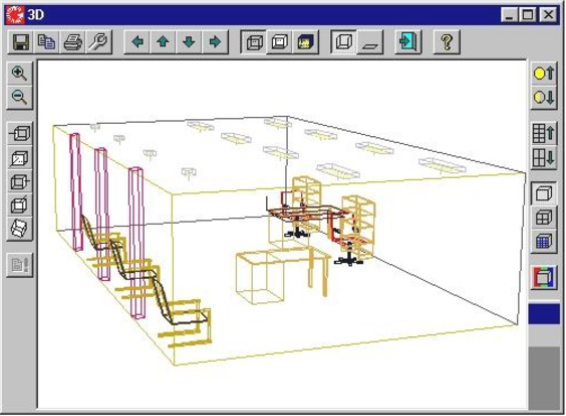Viewport: 566px width, 416px height.
Task: Click the cyan exit door icon
Action: pyautogui.click(x=408, y=42)
